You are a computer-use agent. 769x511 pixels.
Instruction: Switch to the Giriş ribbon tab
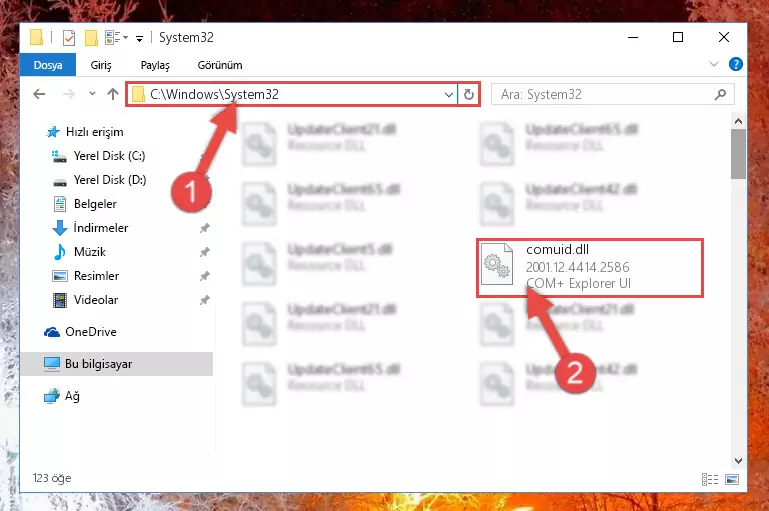pos(101,65)
